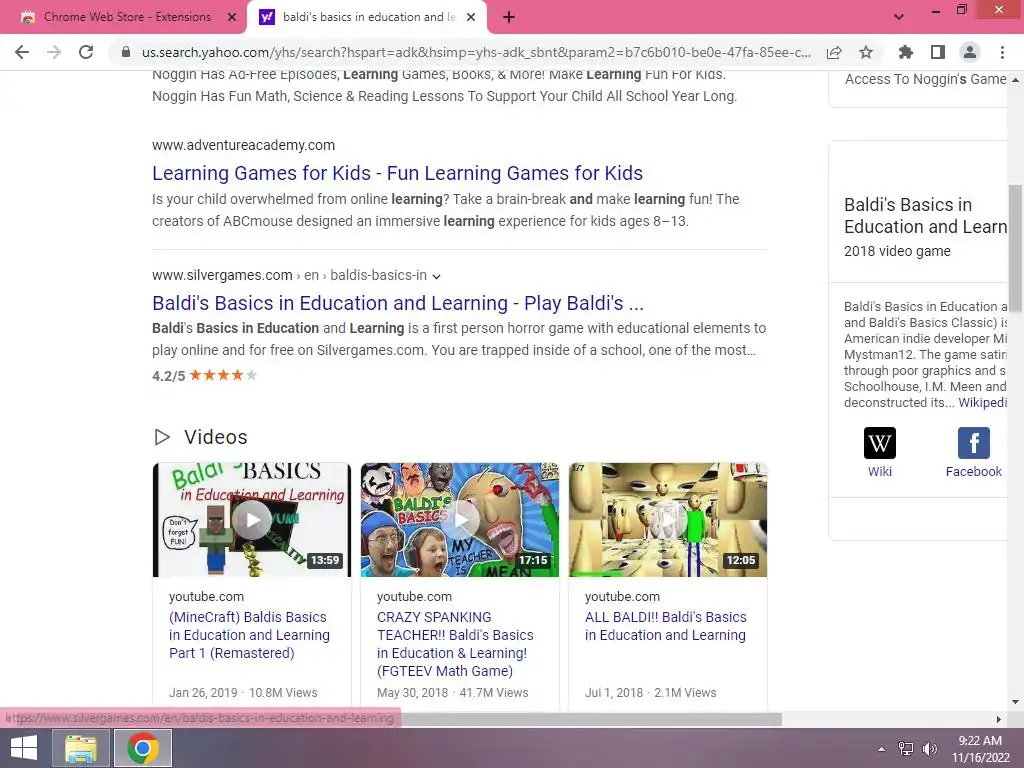Click the Chrome taskbar icon
Viewport: 1024px width, 768px height.
click(143, 748)
